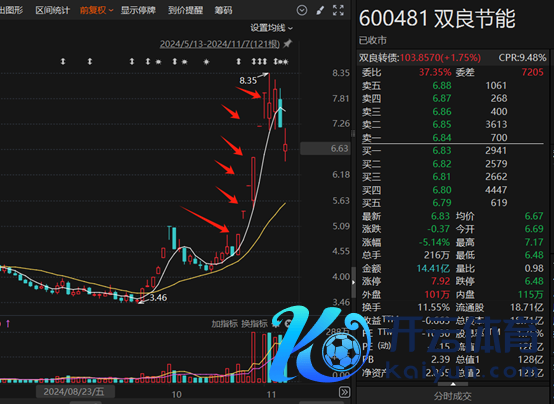
Task: Open the 分时成交 tab
Action: tap(453, 396)
